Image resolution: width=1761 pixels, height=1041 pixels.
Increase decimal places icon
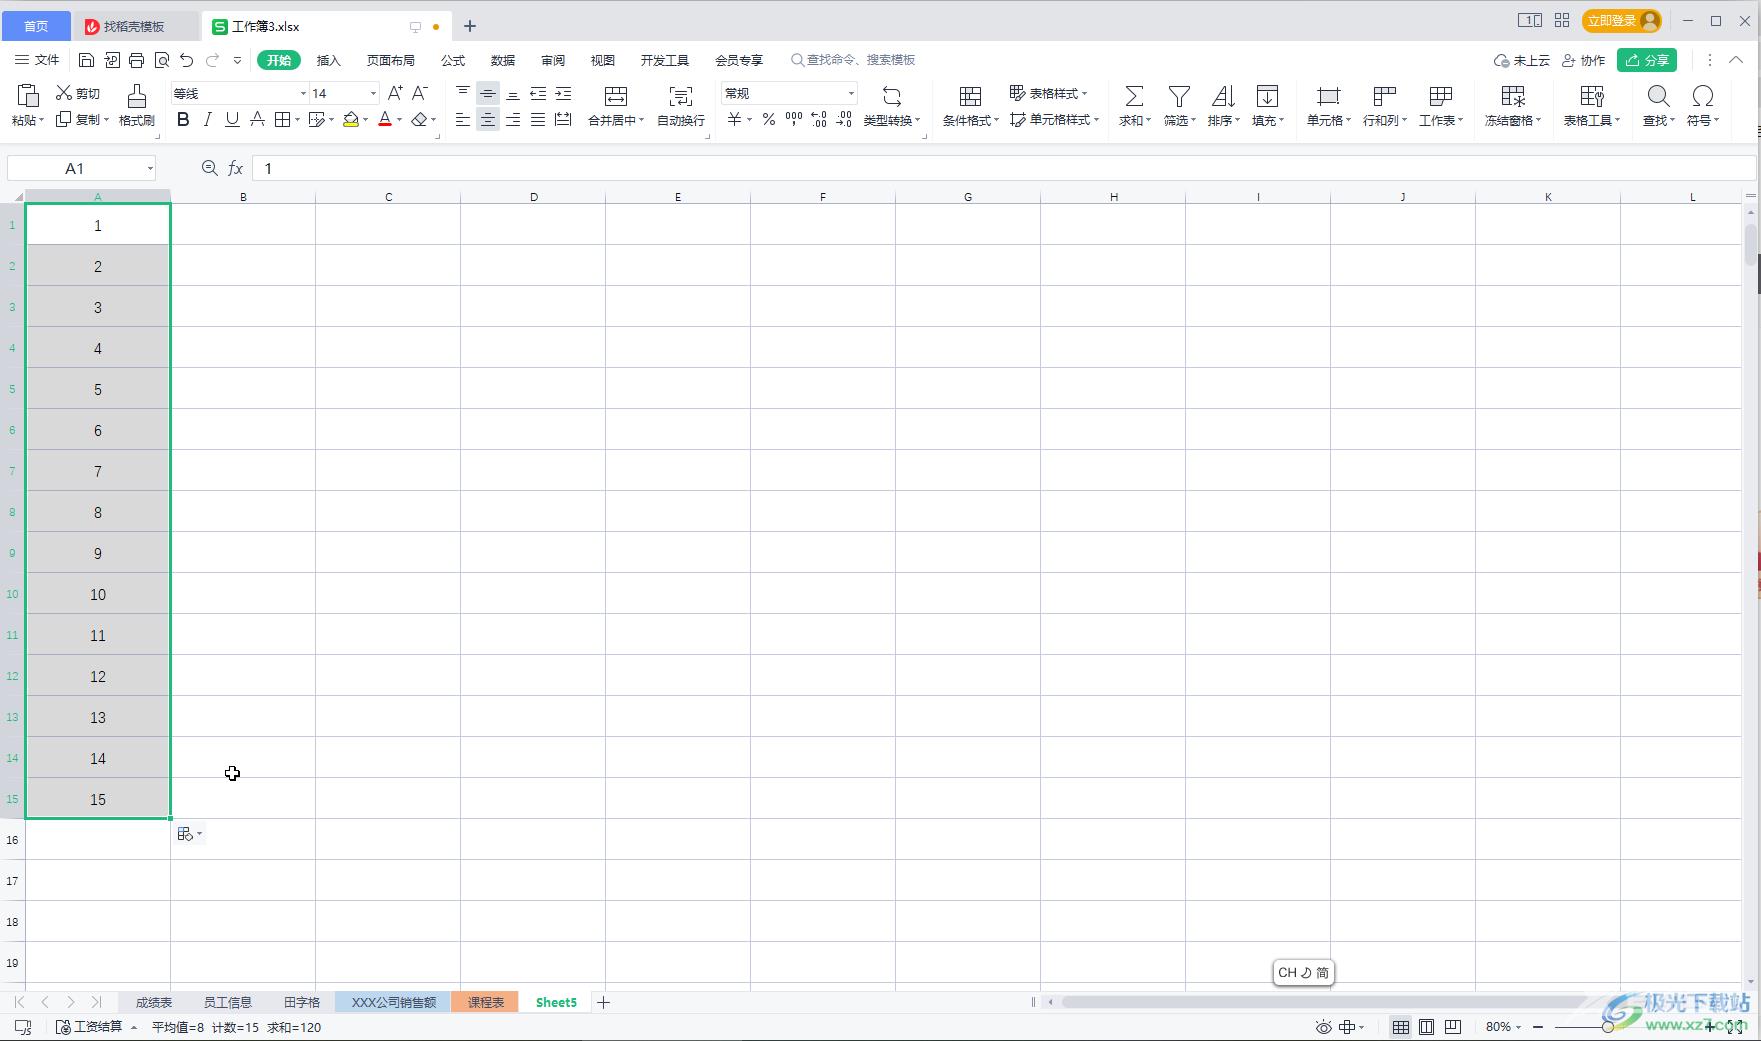[x=819, y=120]
